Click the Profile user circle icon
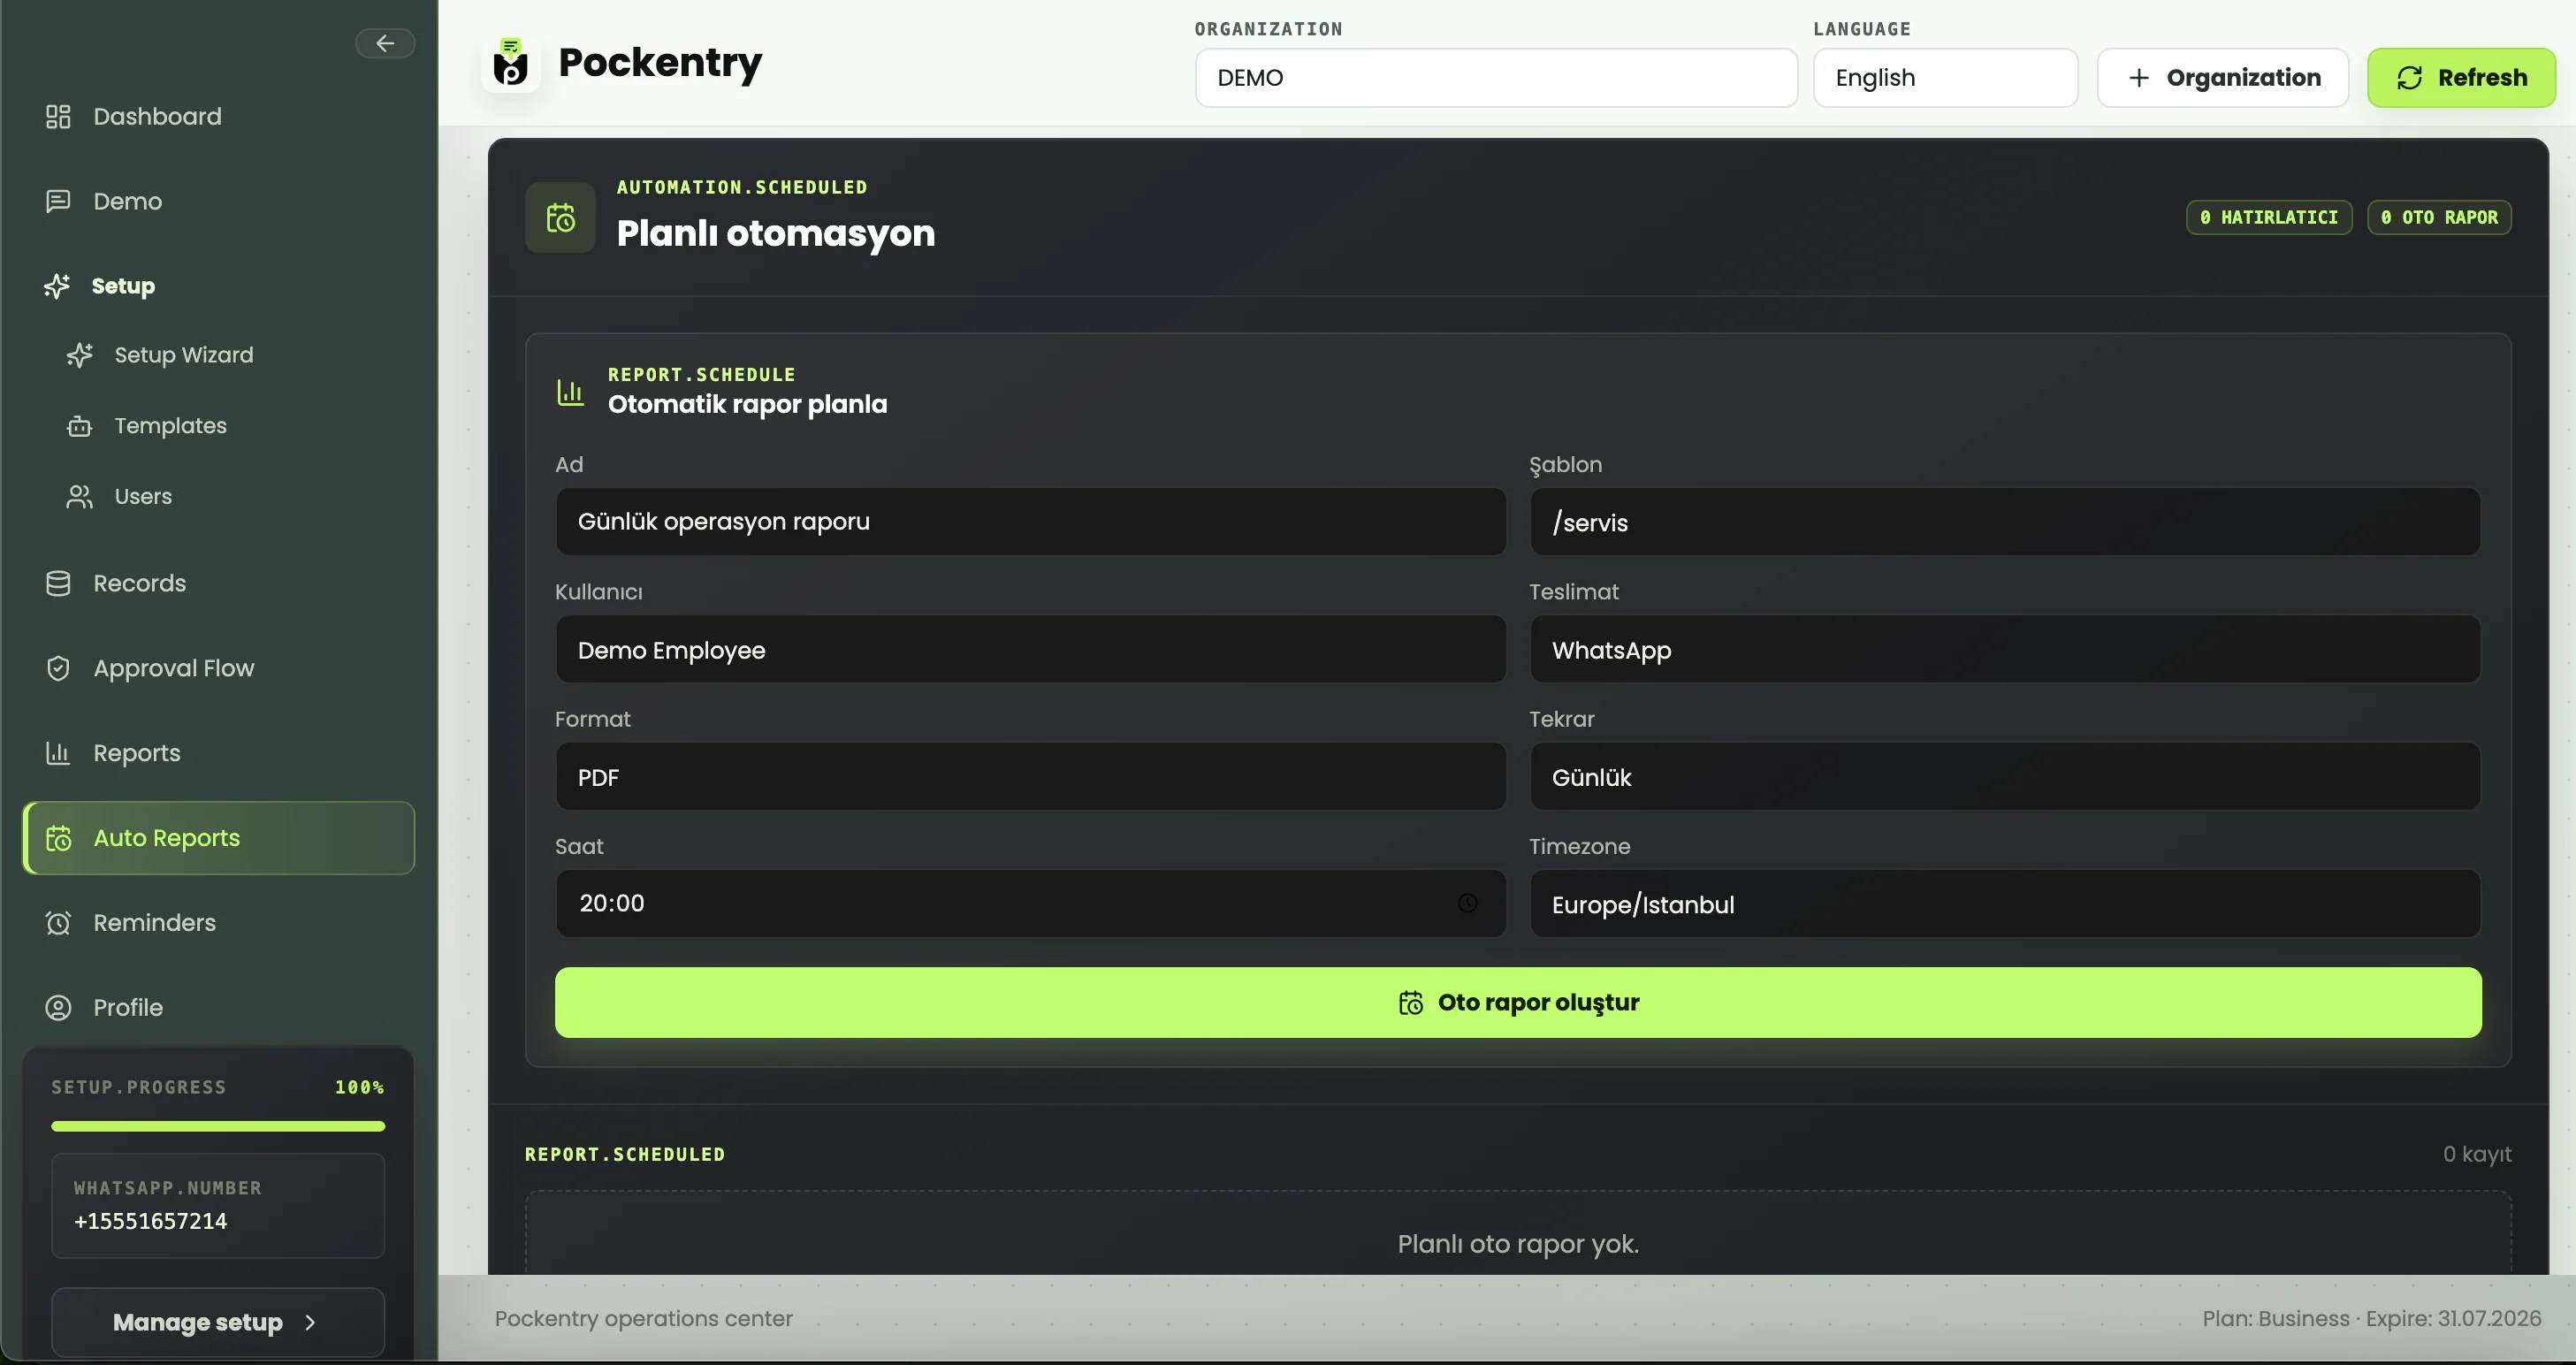This screenshot has width=2576, height=1365. click(x=58, y=1008)
